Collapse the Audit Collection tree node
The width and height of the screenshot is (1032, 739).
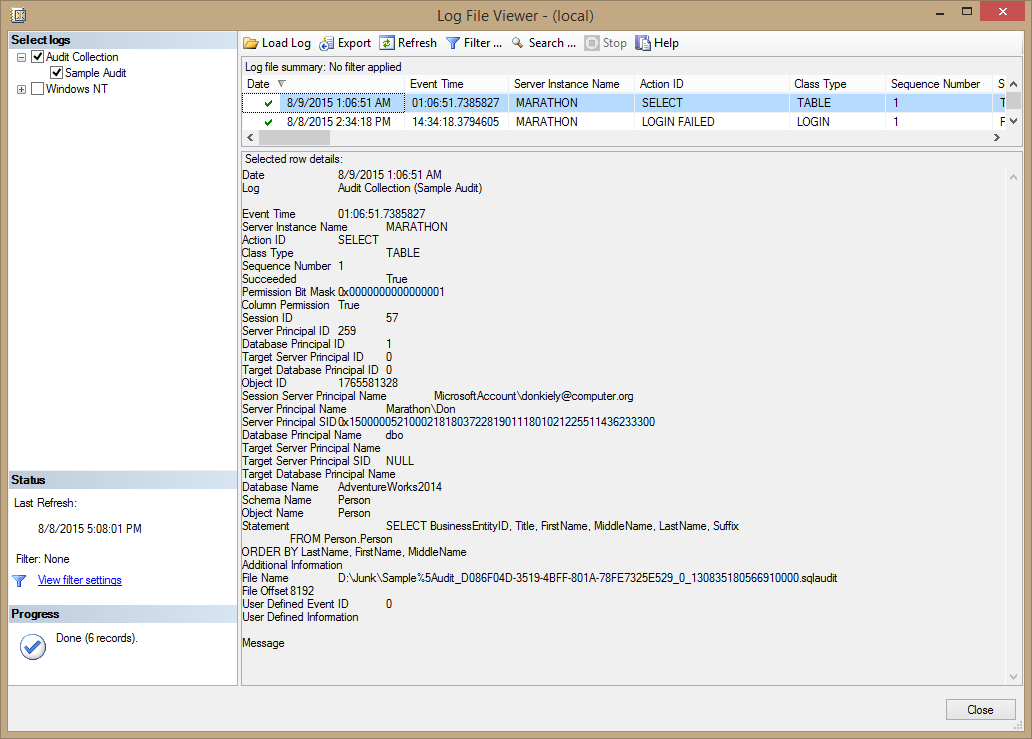(x=21, y=57)
